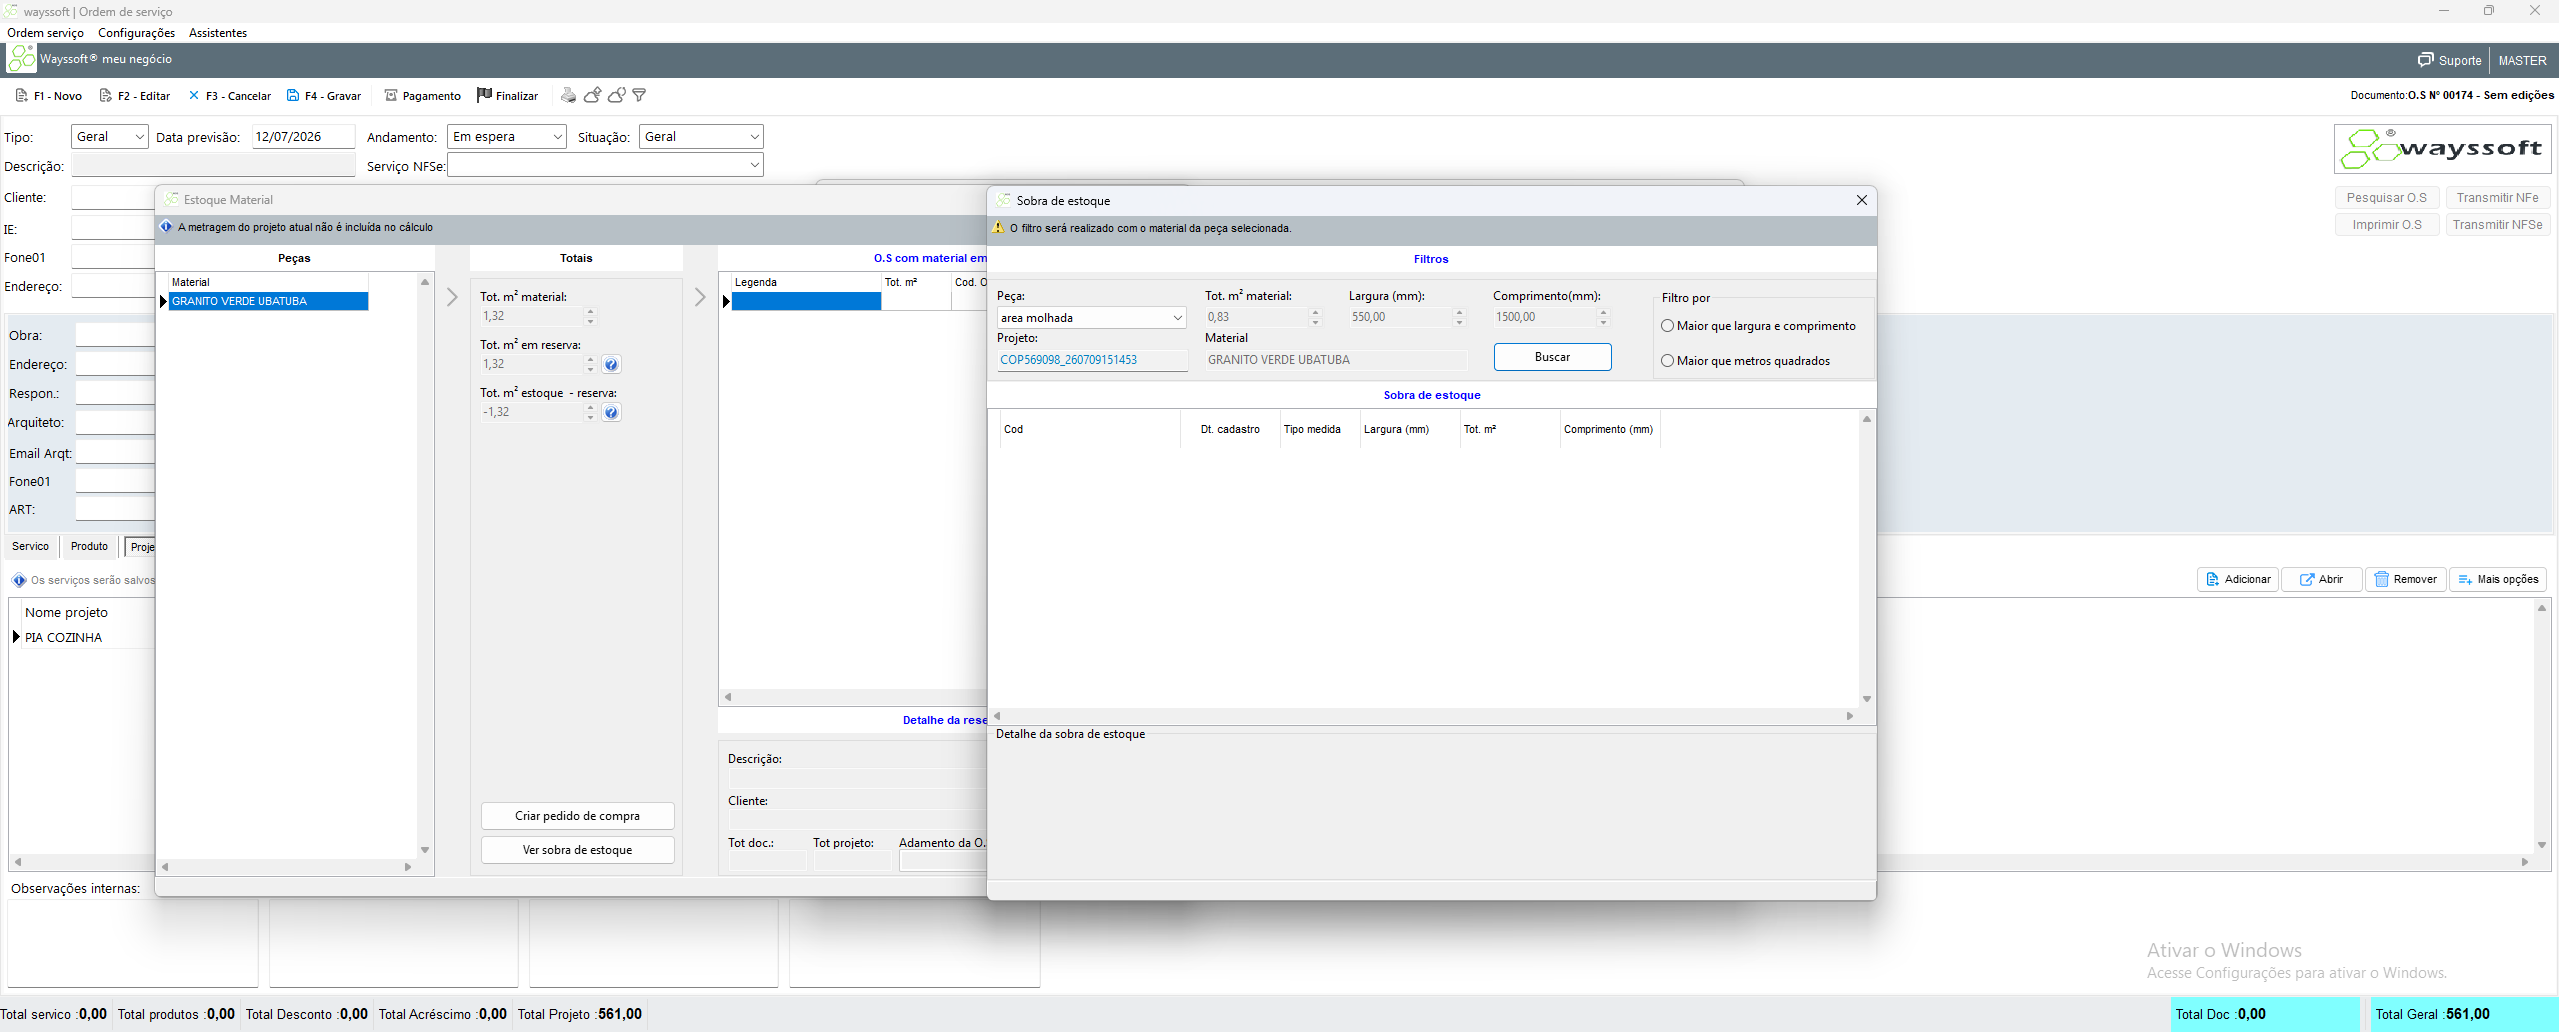Click F2 - Editar in the toolbar

tap(135, 96)
